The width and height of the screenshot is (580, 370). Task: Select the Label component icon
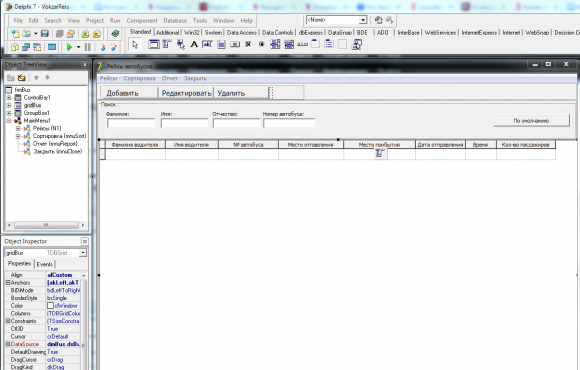194,45
